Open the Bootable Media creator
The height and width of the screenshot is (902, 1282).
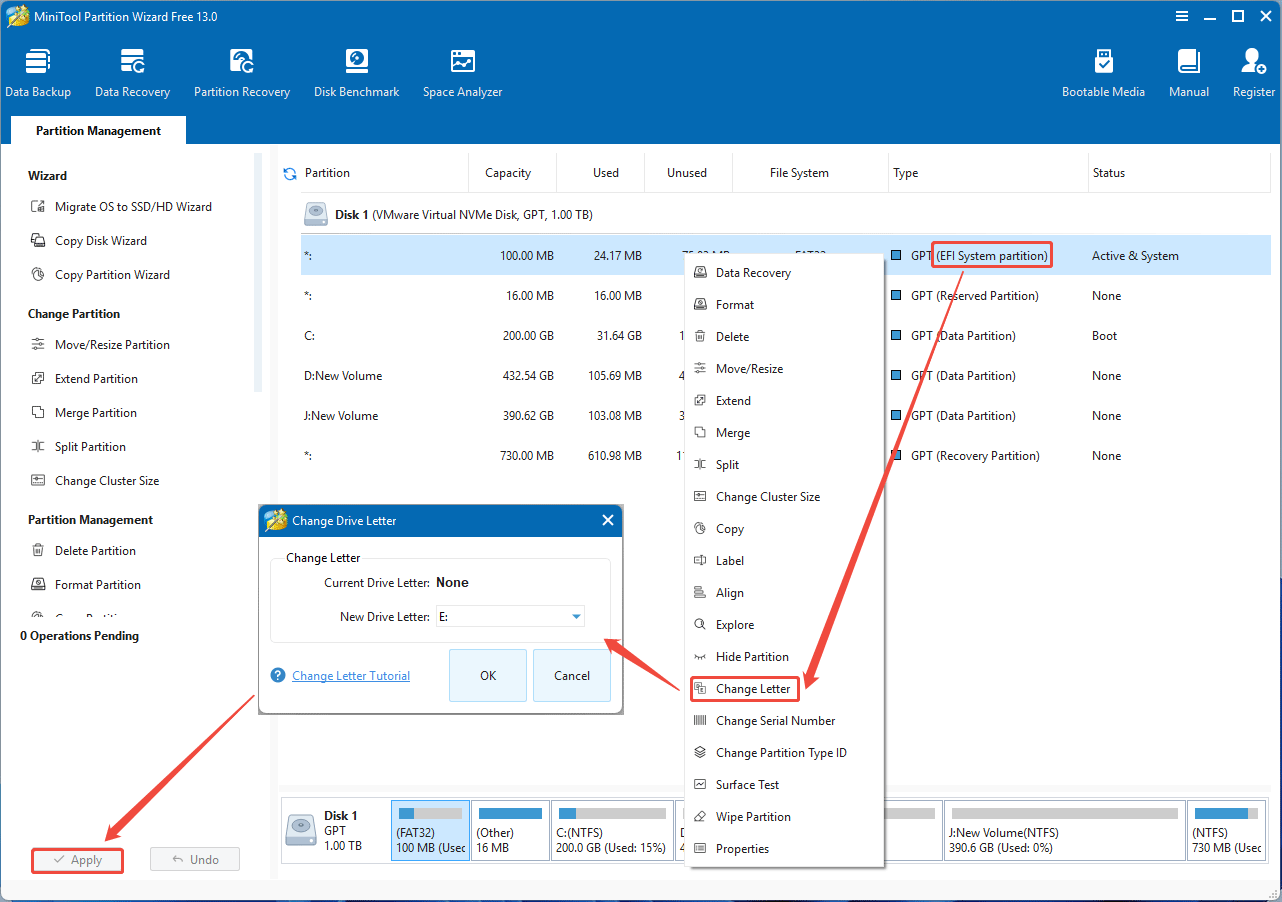click(x=1103, y=70)
